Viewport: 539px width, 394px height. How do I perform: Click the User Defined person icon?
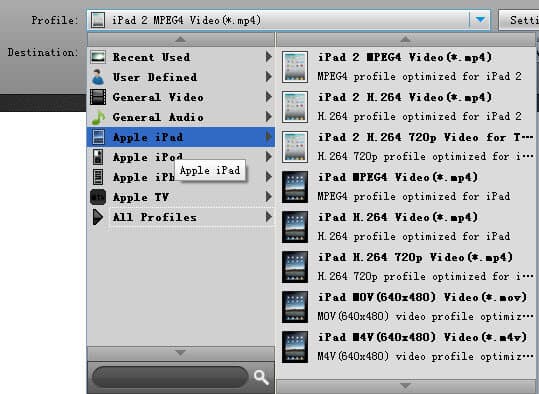click(98, 77)
